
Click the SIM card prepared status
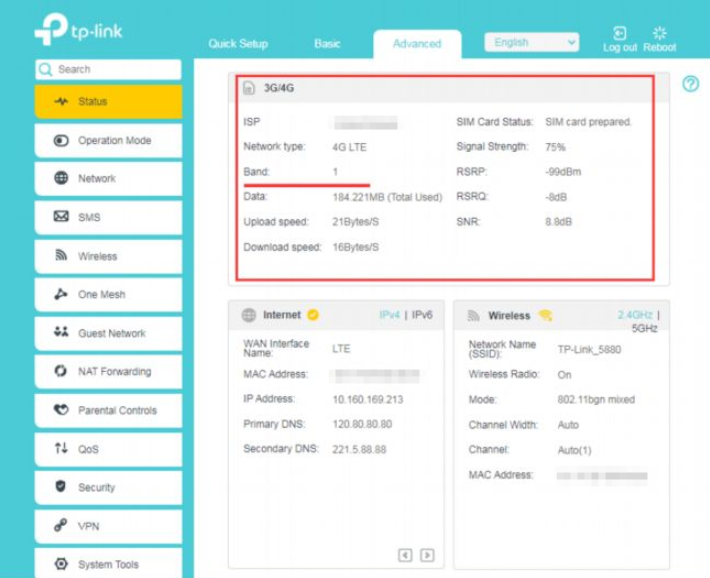pos(588,122)
